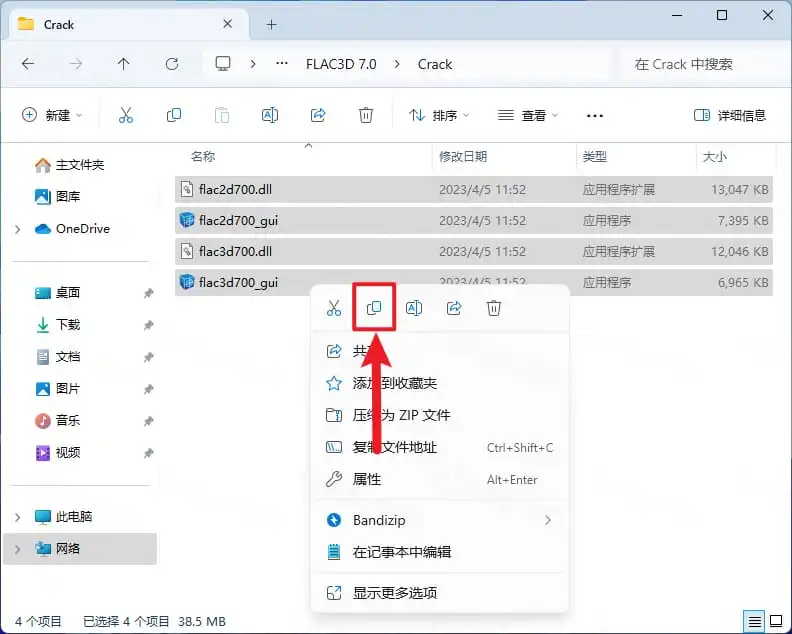Click the Cut scissors icon in the context menu
Screen dimensions: 792x634
334,308
